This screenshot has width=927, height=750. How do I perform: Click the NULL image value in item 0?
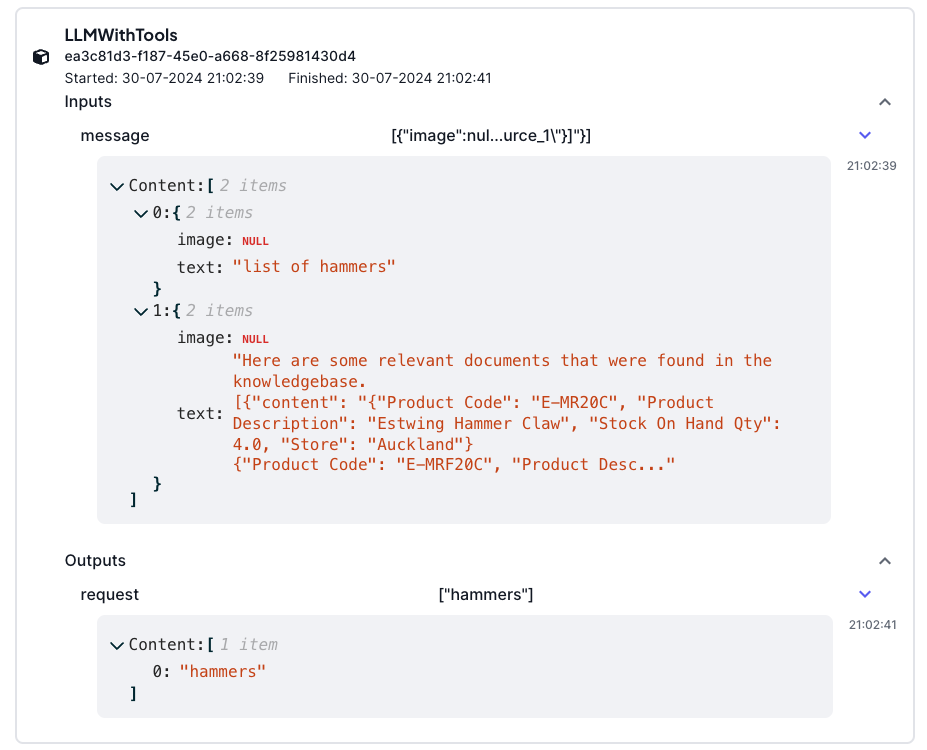point(255,241)
